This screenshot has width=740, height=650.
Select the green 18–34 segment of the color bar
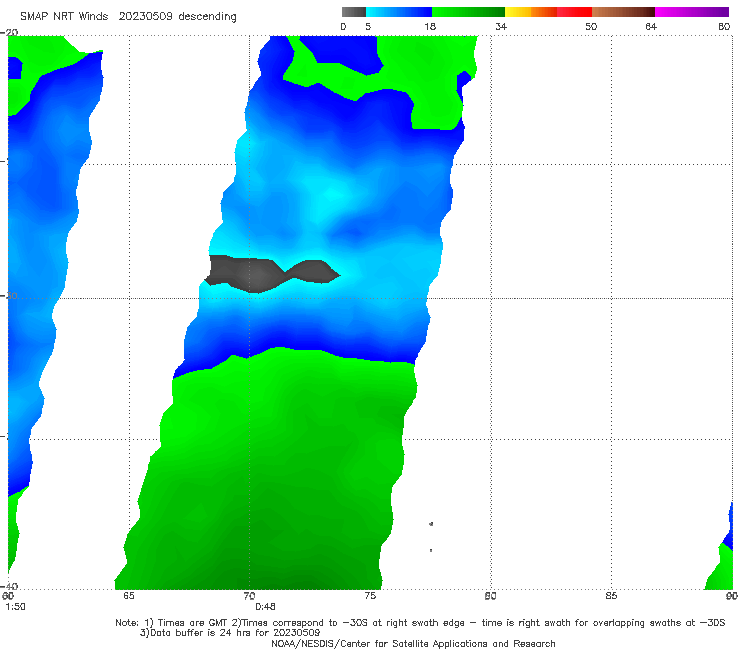click(468, 12)
